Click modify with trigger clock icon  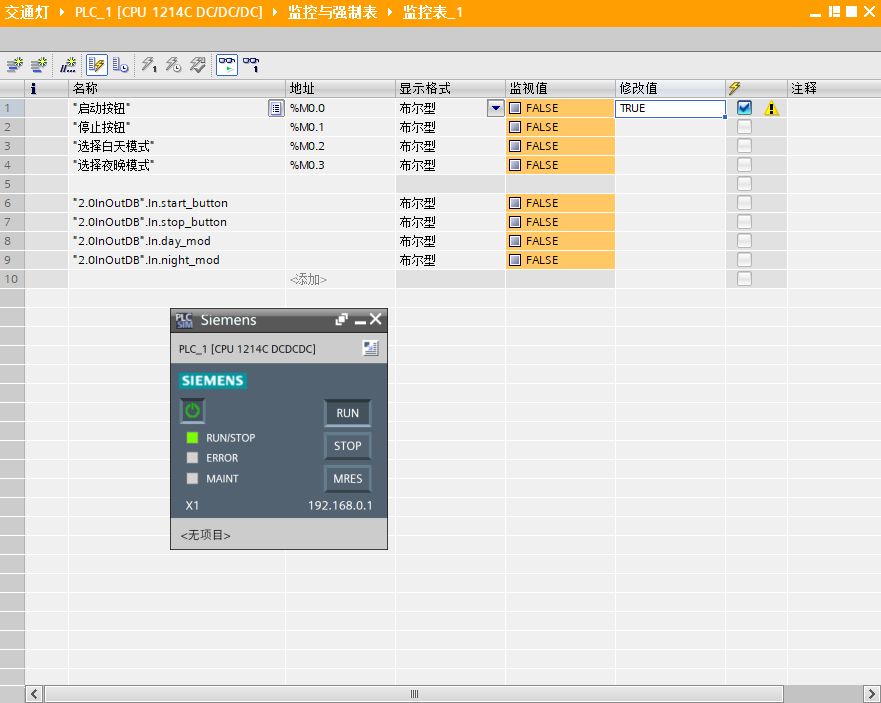point(173,65)
